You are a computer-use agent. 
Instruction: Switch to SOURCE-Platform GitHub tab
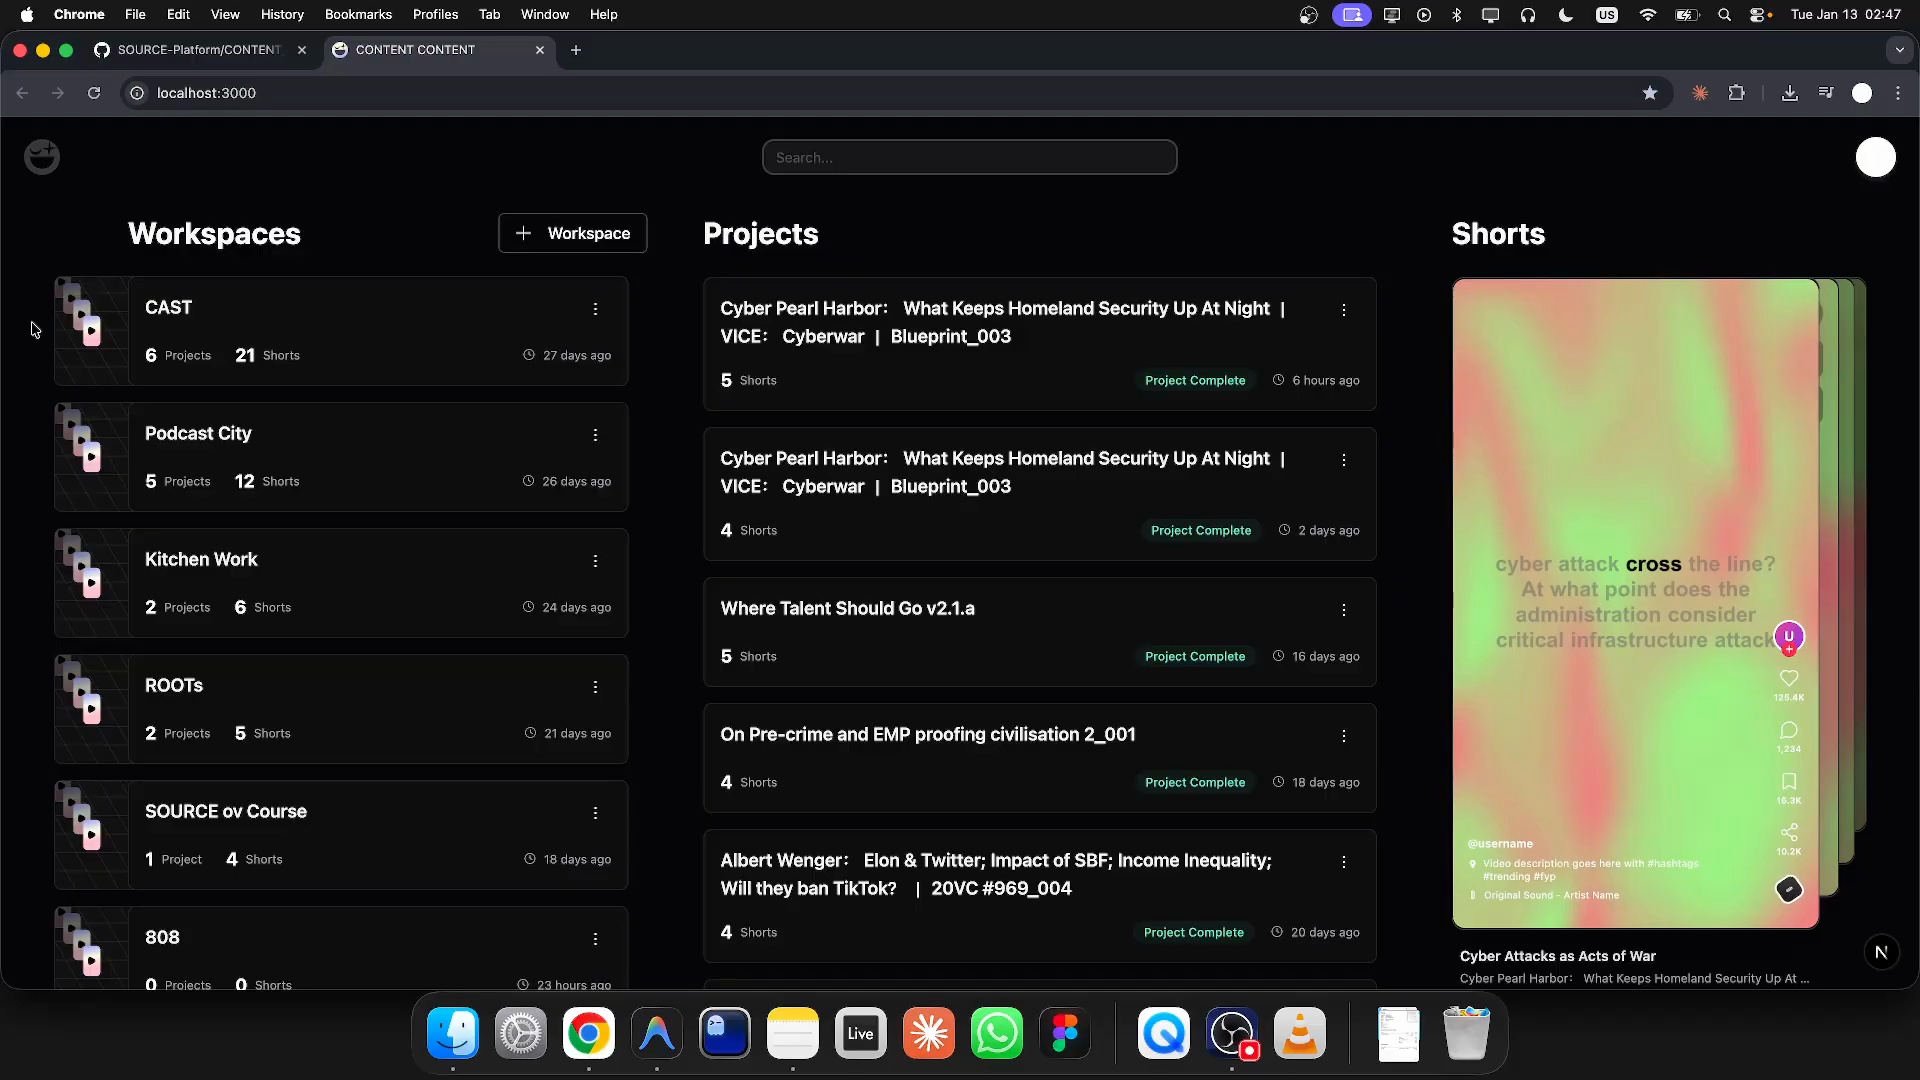200,50
